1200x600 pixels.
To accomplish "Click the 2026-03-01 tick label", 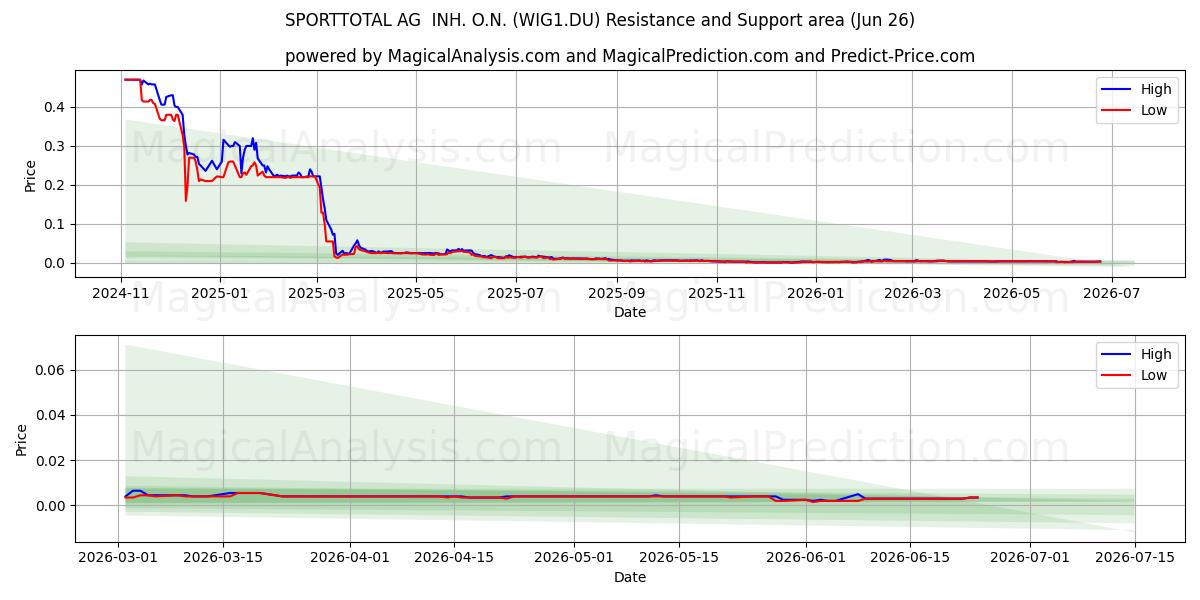I will [119, 558].
